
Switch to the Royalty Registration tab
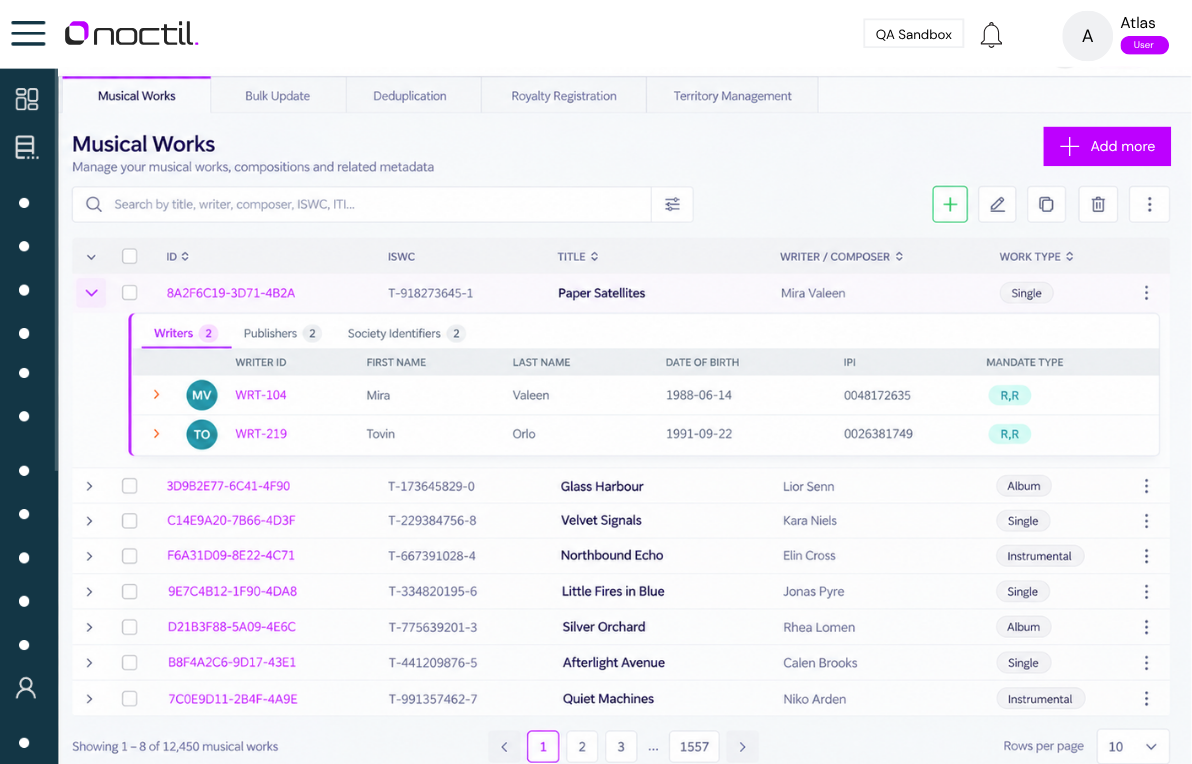click(564, 96)
